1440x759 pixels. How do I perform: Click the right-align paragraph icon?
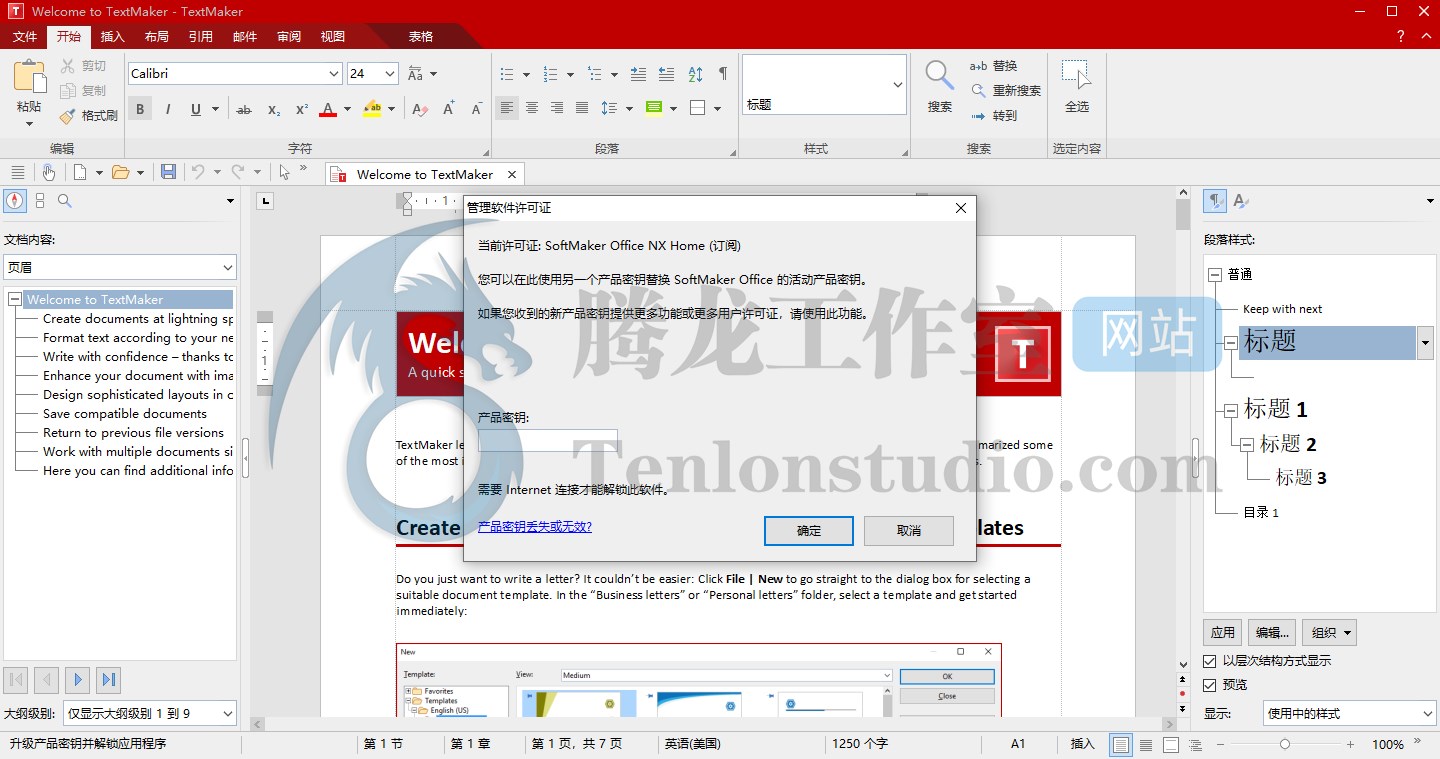click(x=557, y=108)
